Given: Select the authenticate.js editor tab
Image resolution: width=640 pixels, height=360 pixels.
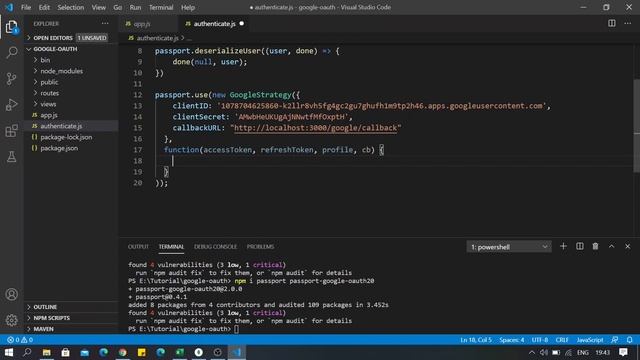Looking at the screenshot, I should point(215,24).
